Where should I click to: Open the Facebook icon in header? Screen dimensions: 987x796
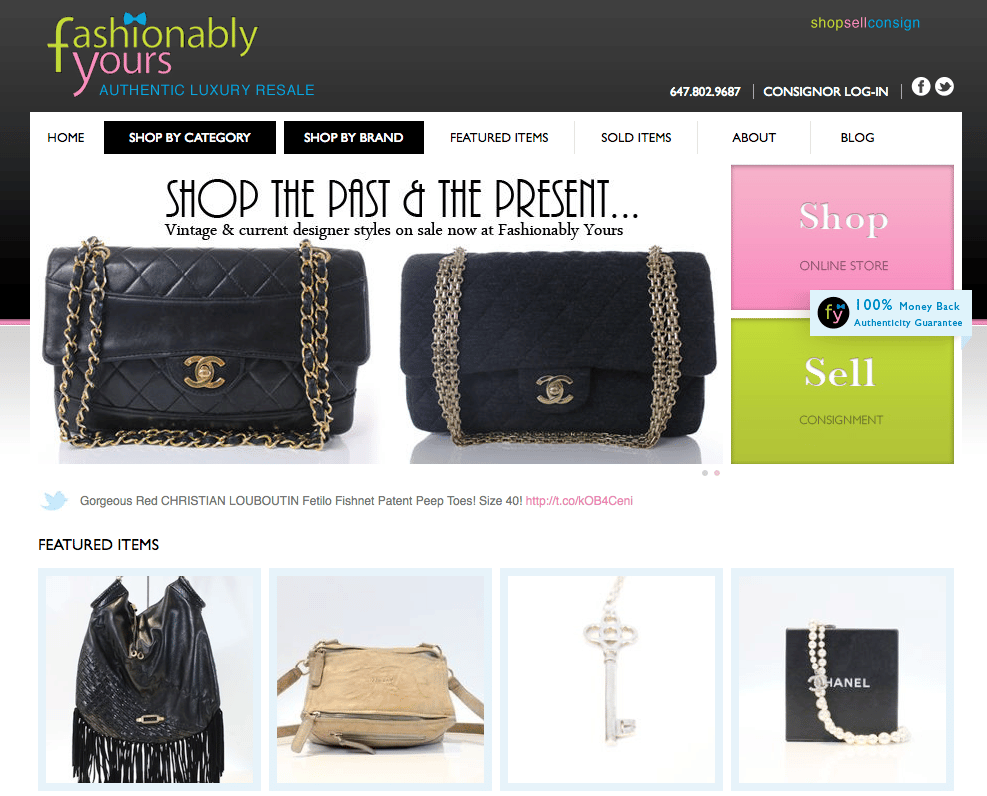pos(921,86)
